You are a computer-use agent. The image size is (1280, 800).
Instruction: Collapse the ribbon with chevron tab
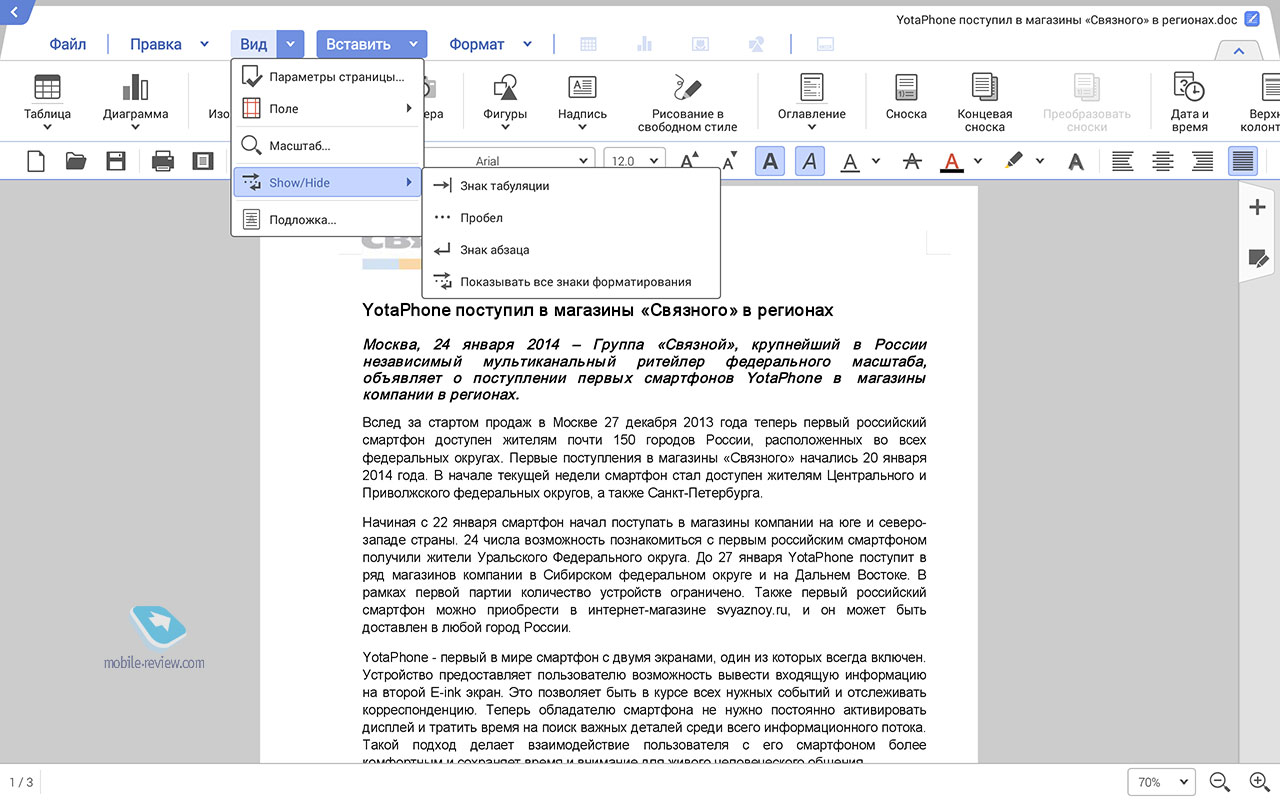(x=1239, y=51)
